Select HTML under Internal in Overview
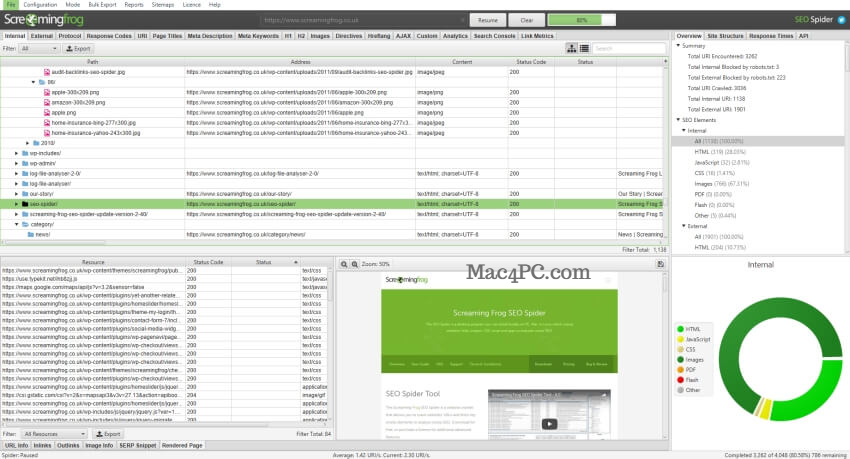850x459 pixels. coord(720,152)
